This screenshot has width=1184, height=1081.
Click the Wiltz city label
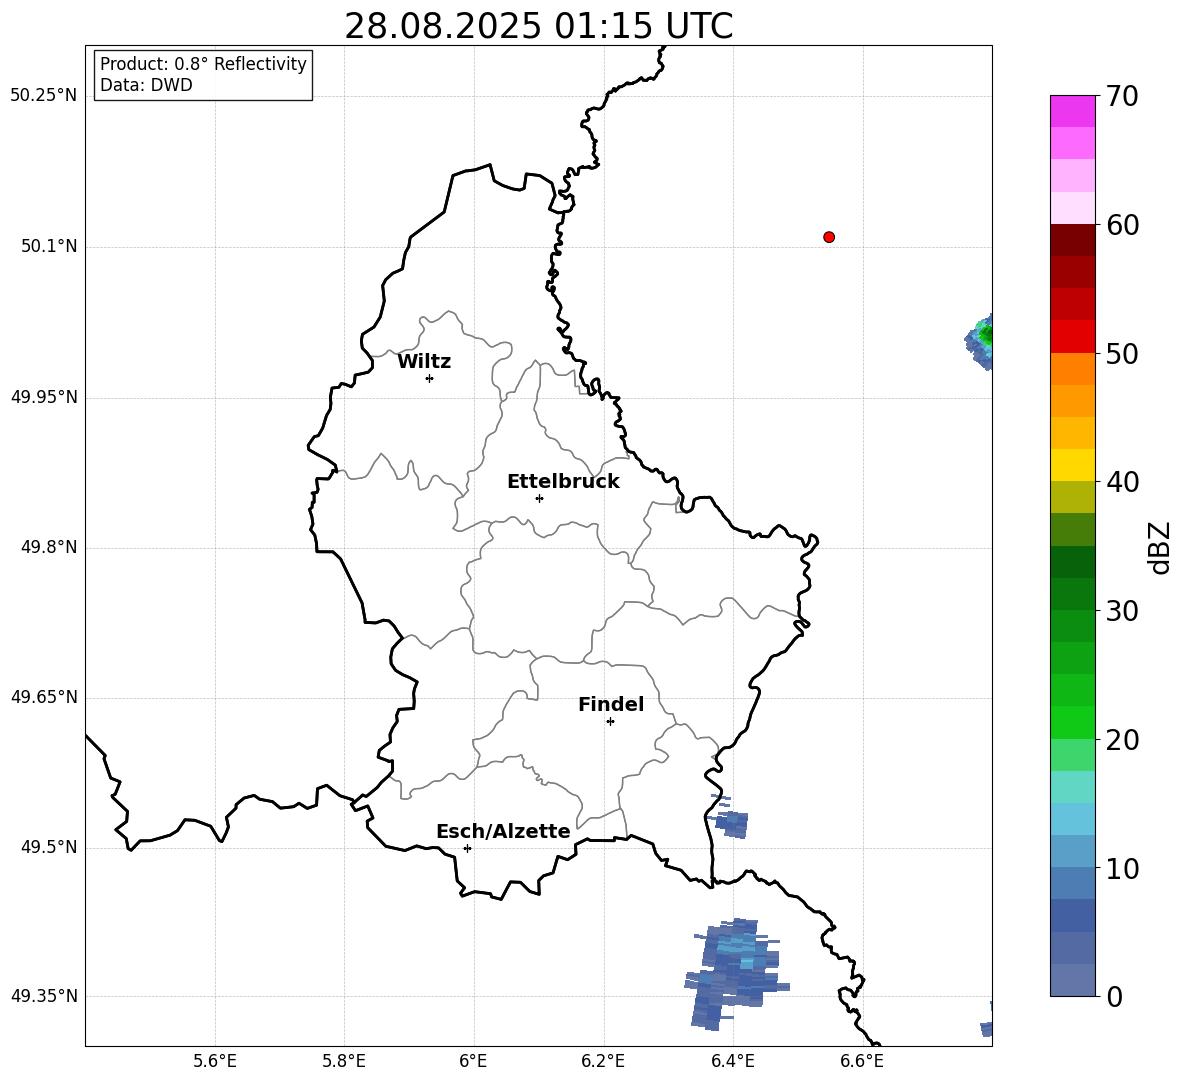point(424,362)
